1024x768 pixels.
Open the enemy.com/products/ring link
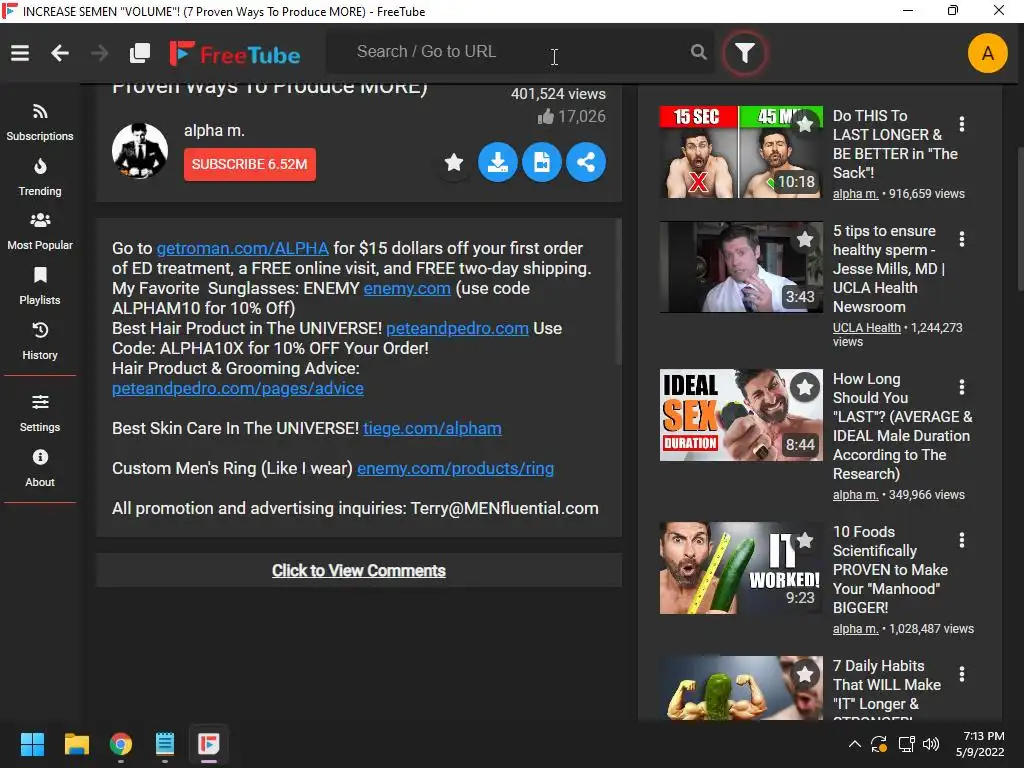[x=455, y=468]
